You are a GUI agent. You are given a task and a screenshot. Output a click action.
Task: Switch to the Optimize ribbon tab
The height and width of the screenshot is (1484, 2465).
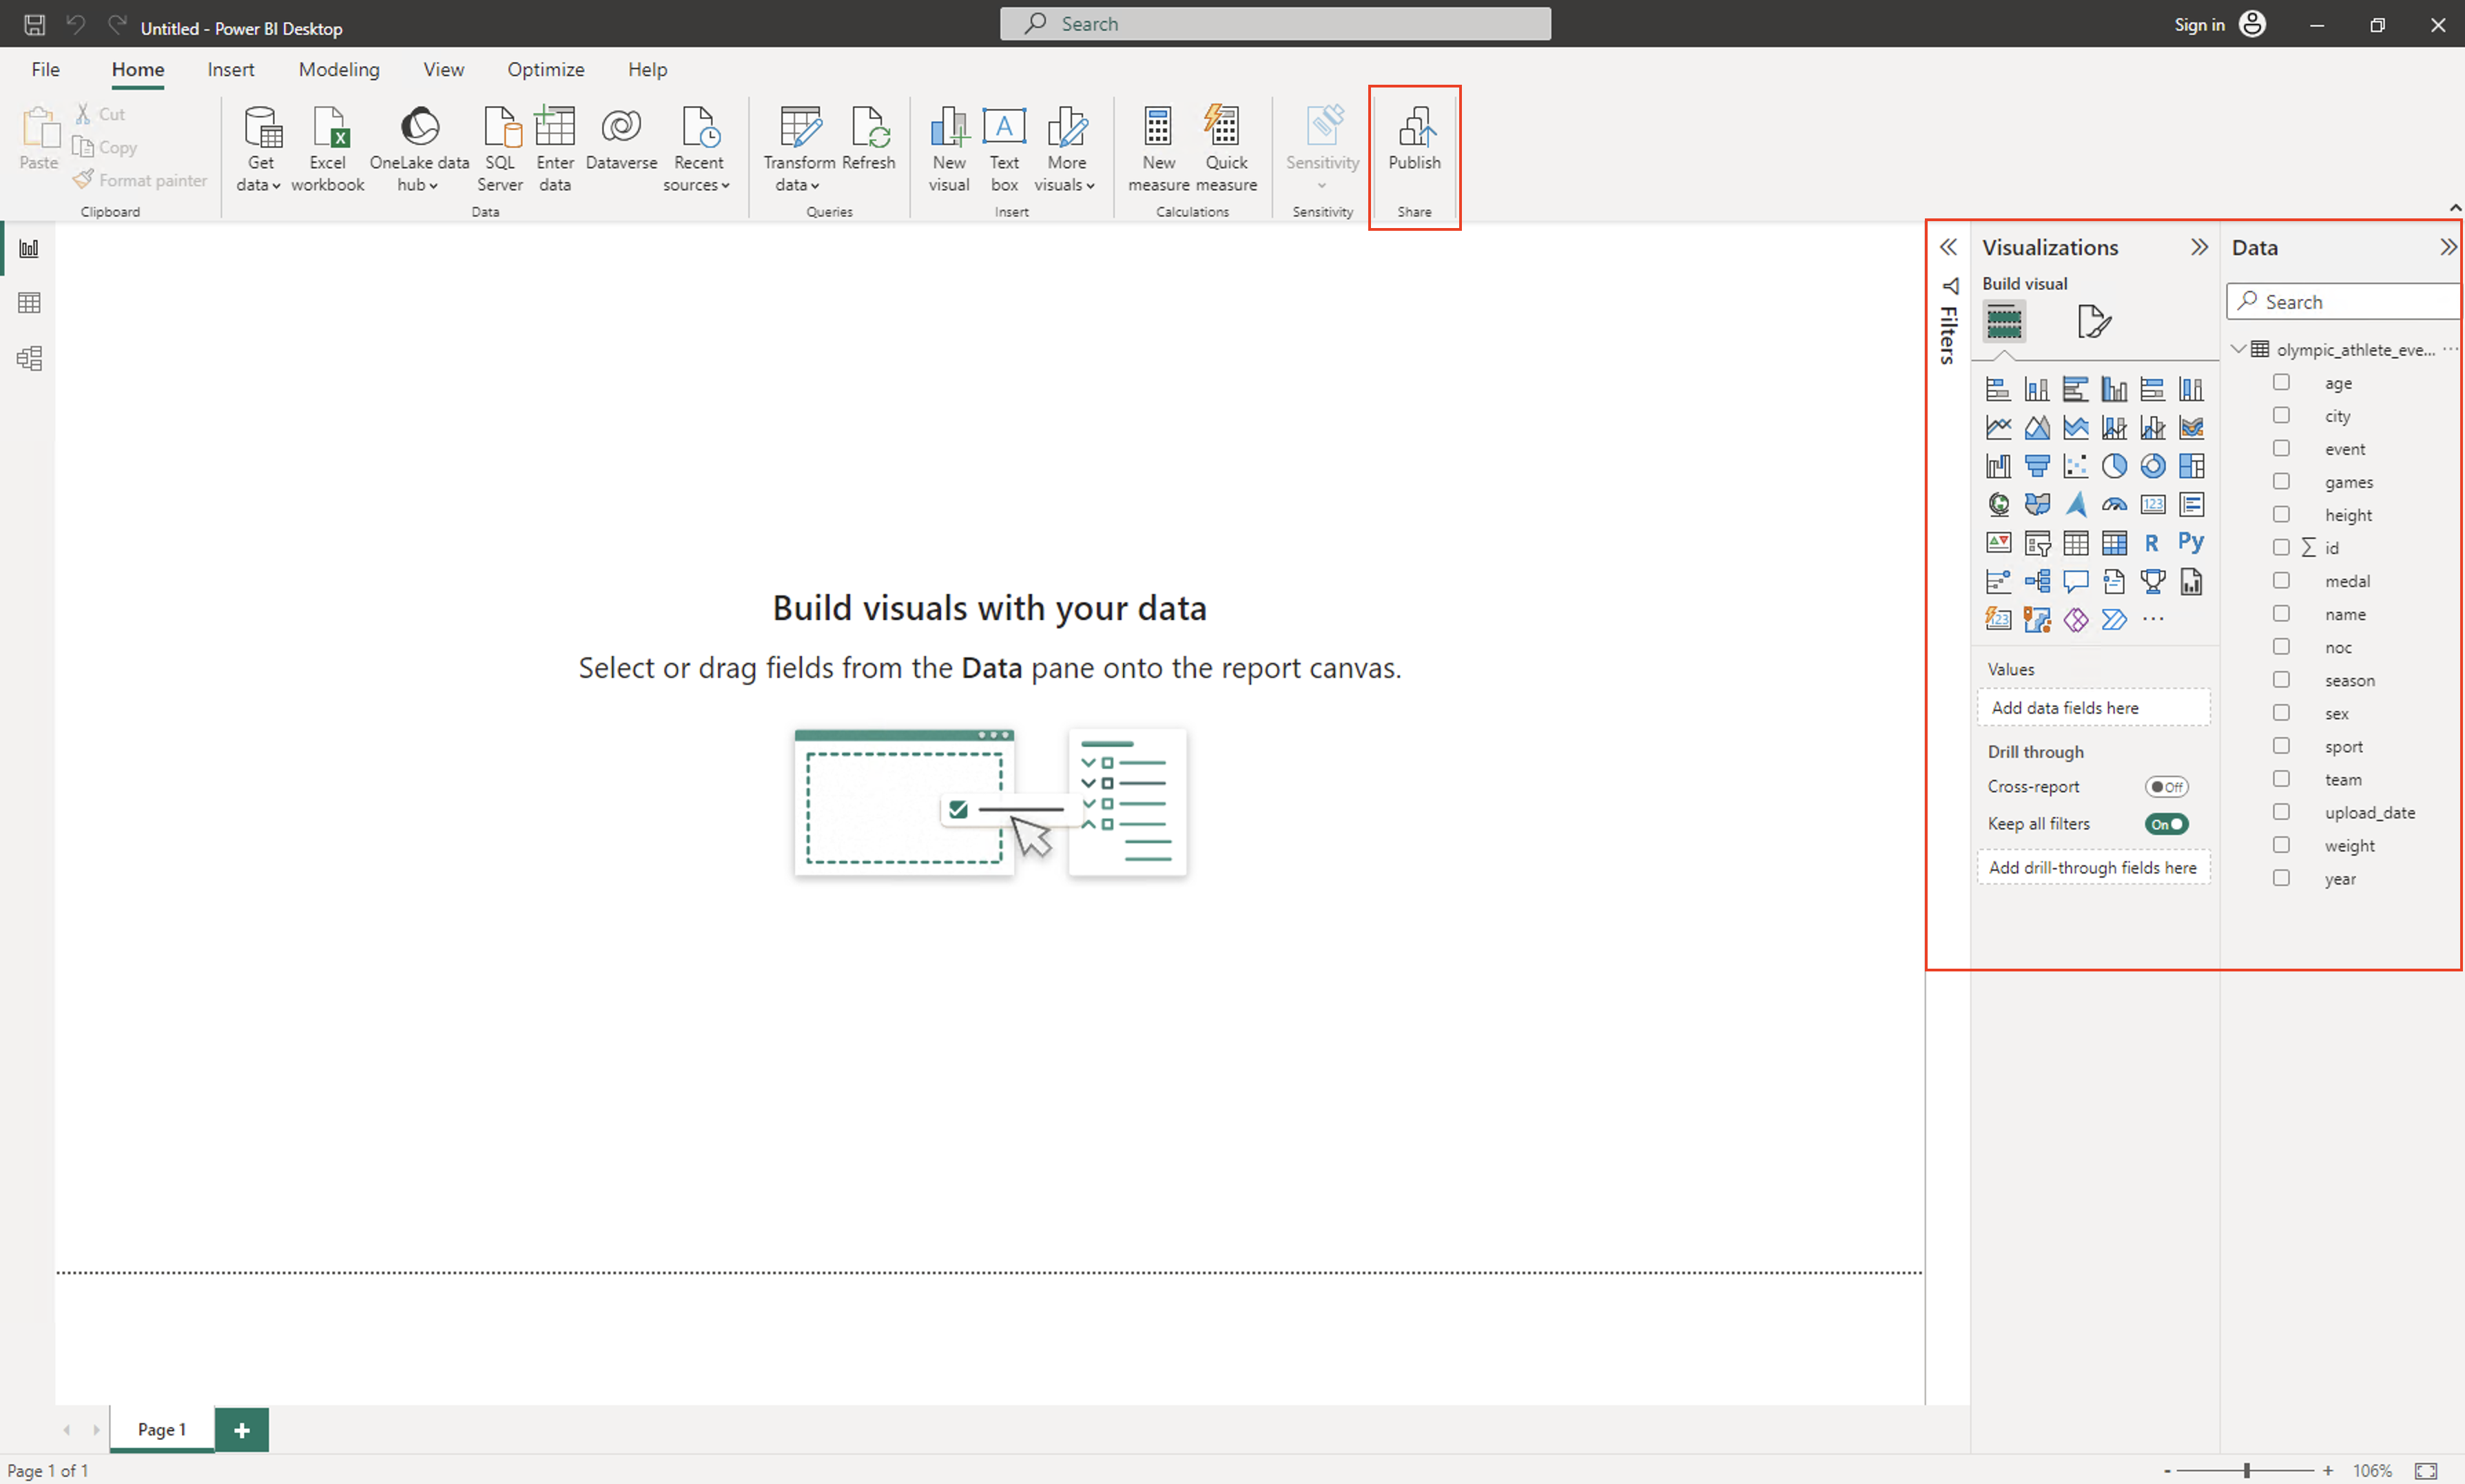545,69
